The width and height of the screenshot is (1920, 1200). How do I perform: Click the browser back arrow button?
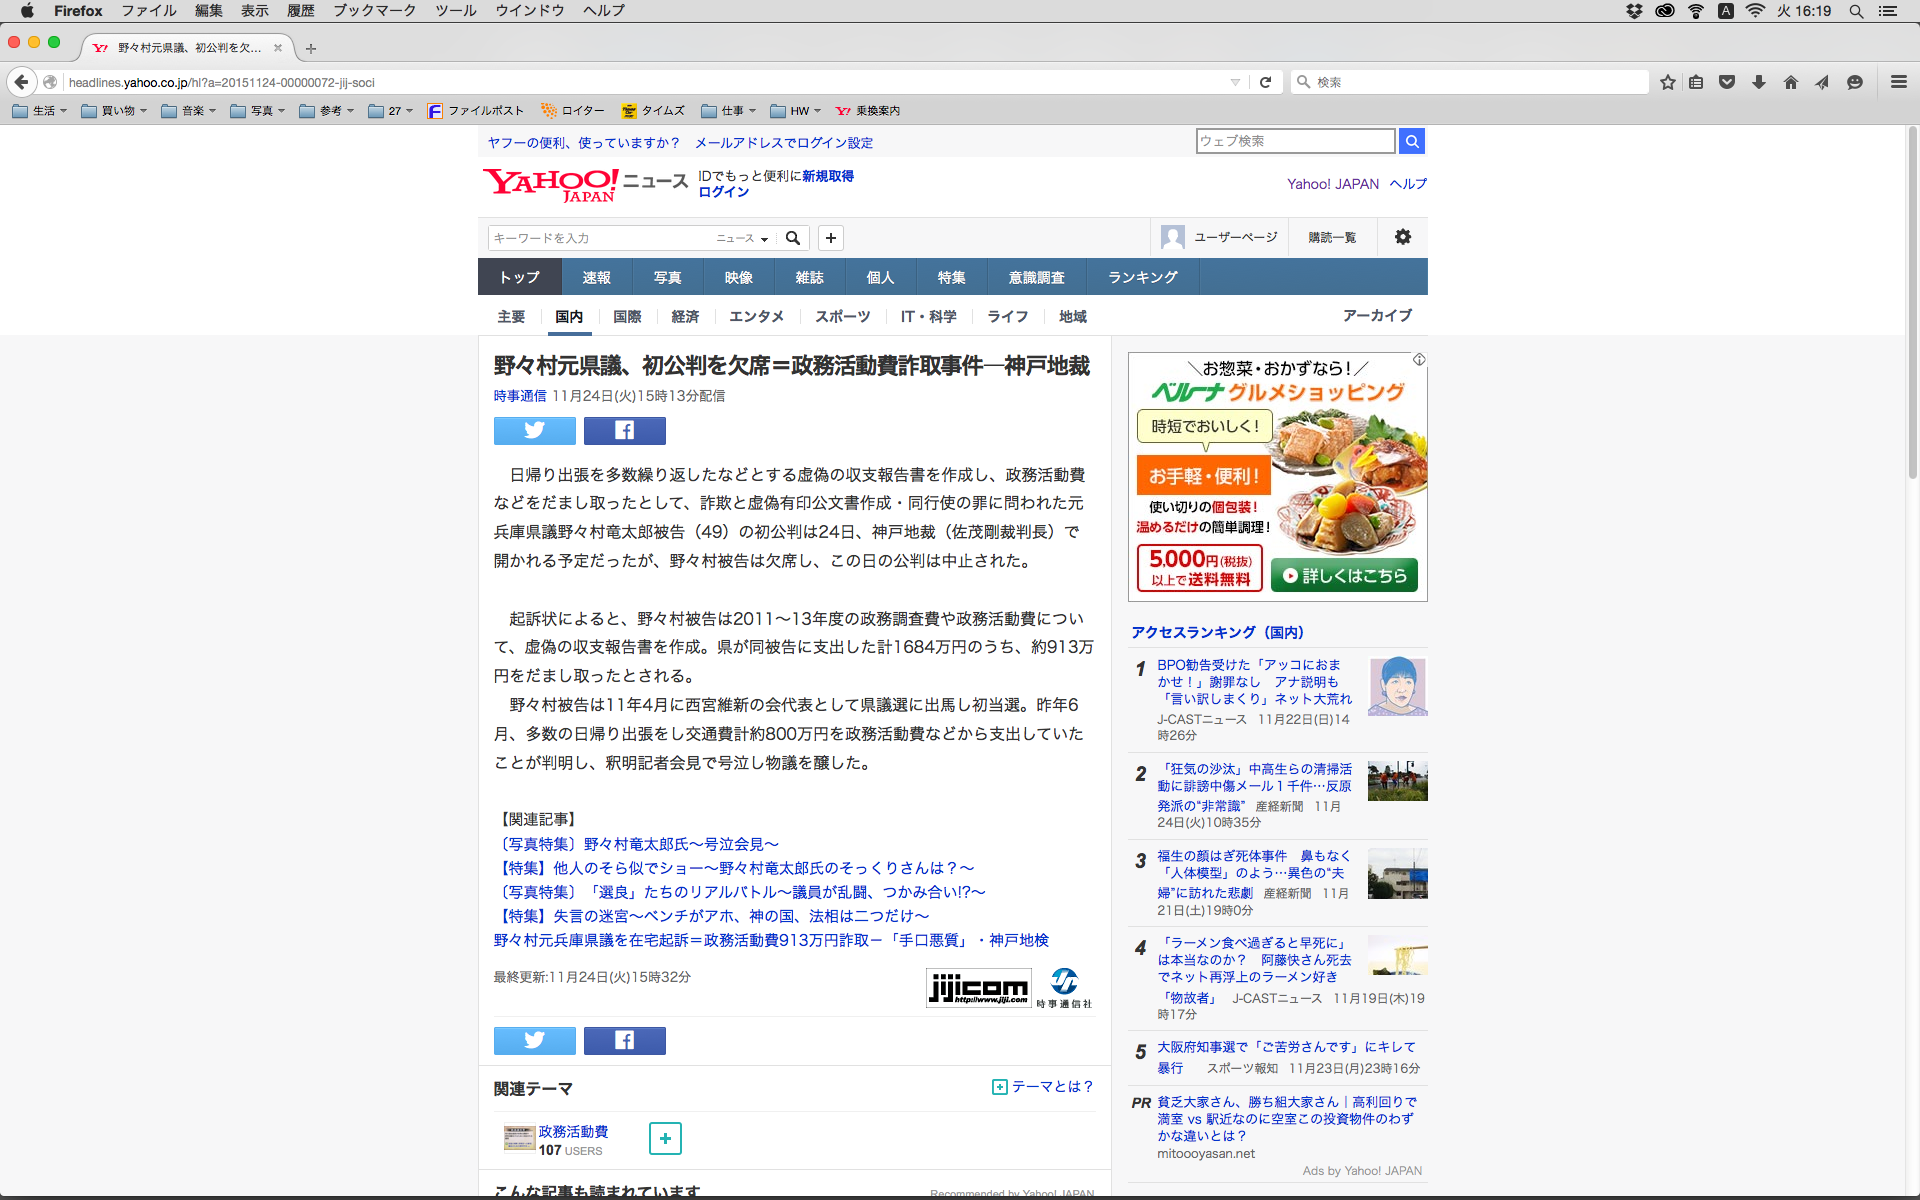21,82
